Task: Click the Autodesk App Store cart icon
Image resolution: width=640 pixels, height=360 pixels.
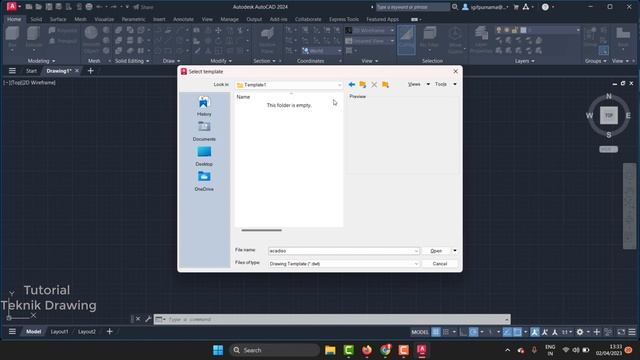Action: coord(516,7)
